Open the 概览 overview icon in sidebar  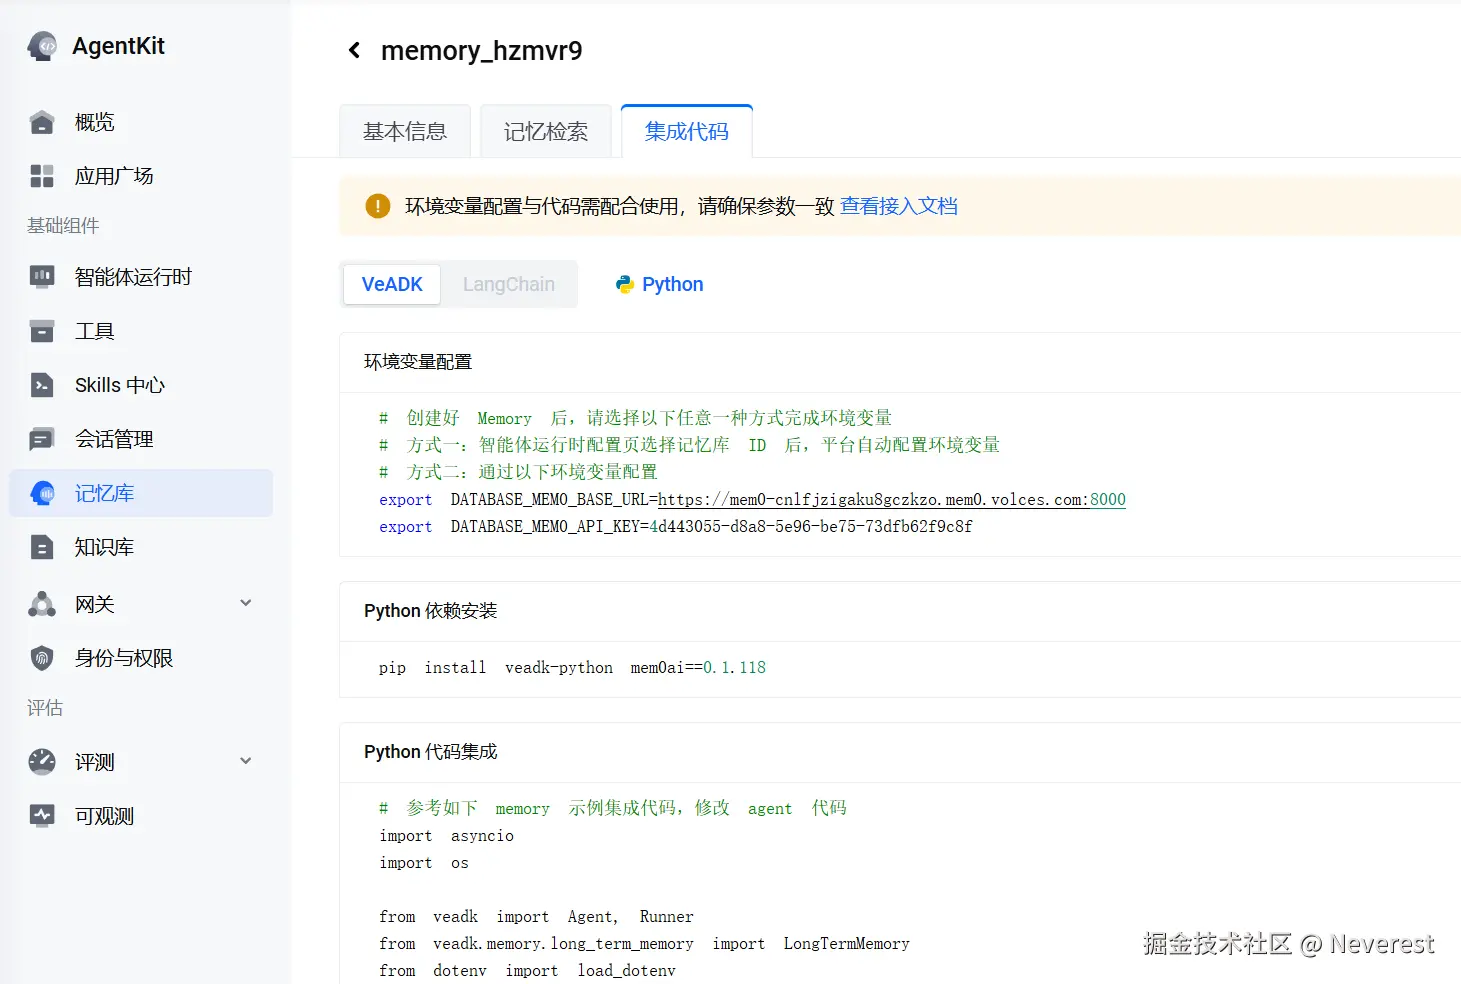point(42,122)
